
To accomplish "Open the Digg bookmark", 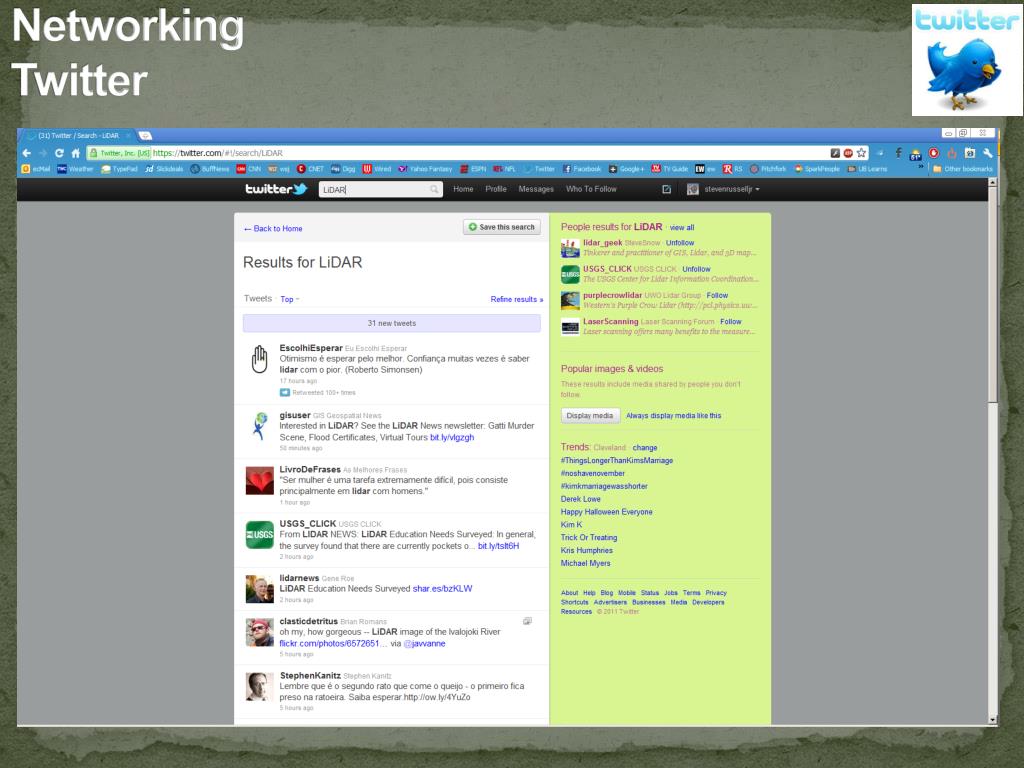I will point(343,169).
